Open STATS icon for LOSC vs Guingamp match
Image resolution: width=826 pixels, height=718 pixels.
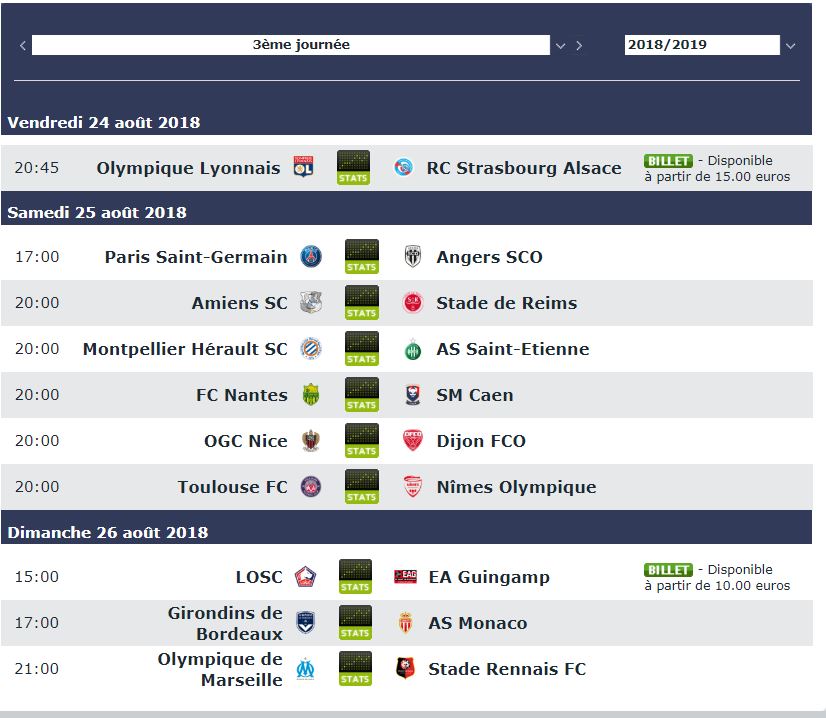pyautogui.click(x=355, y=576)
